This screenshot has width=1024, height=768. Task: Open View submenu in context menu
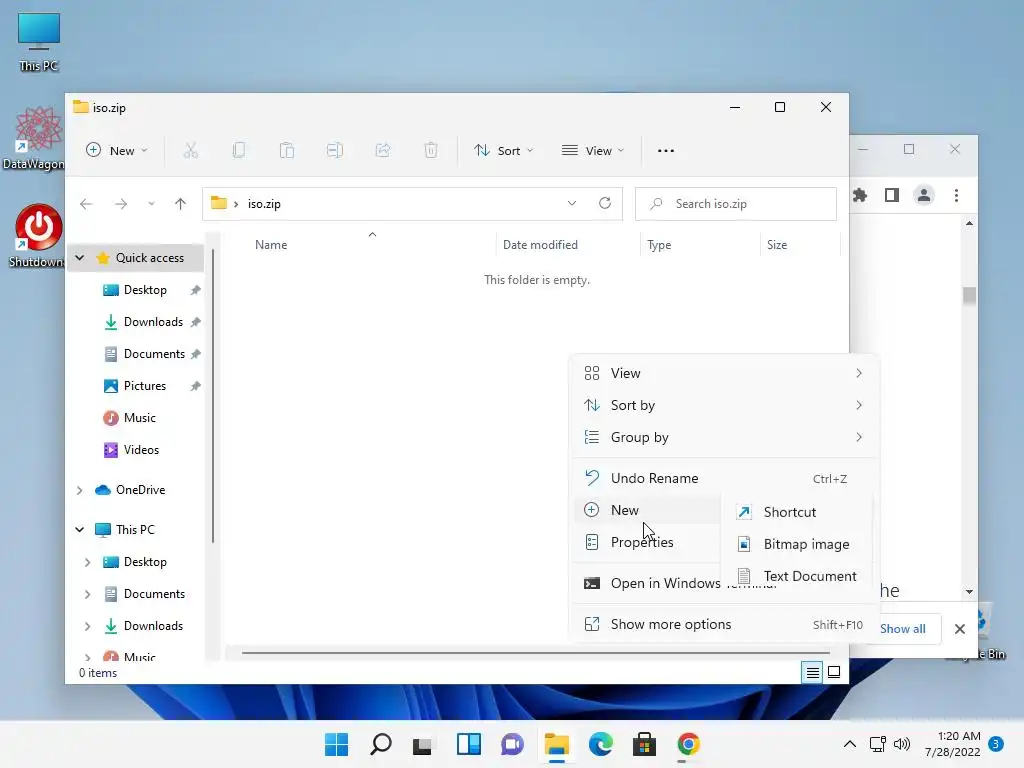[724, 373]
